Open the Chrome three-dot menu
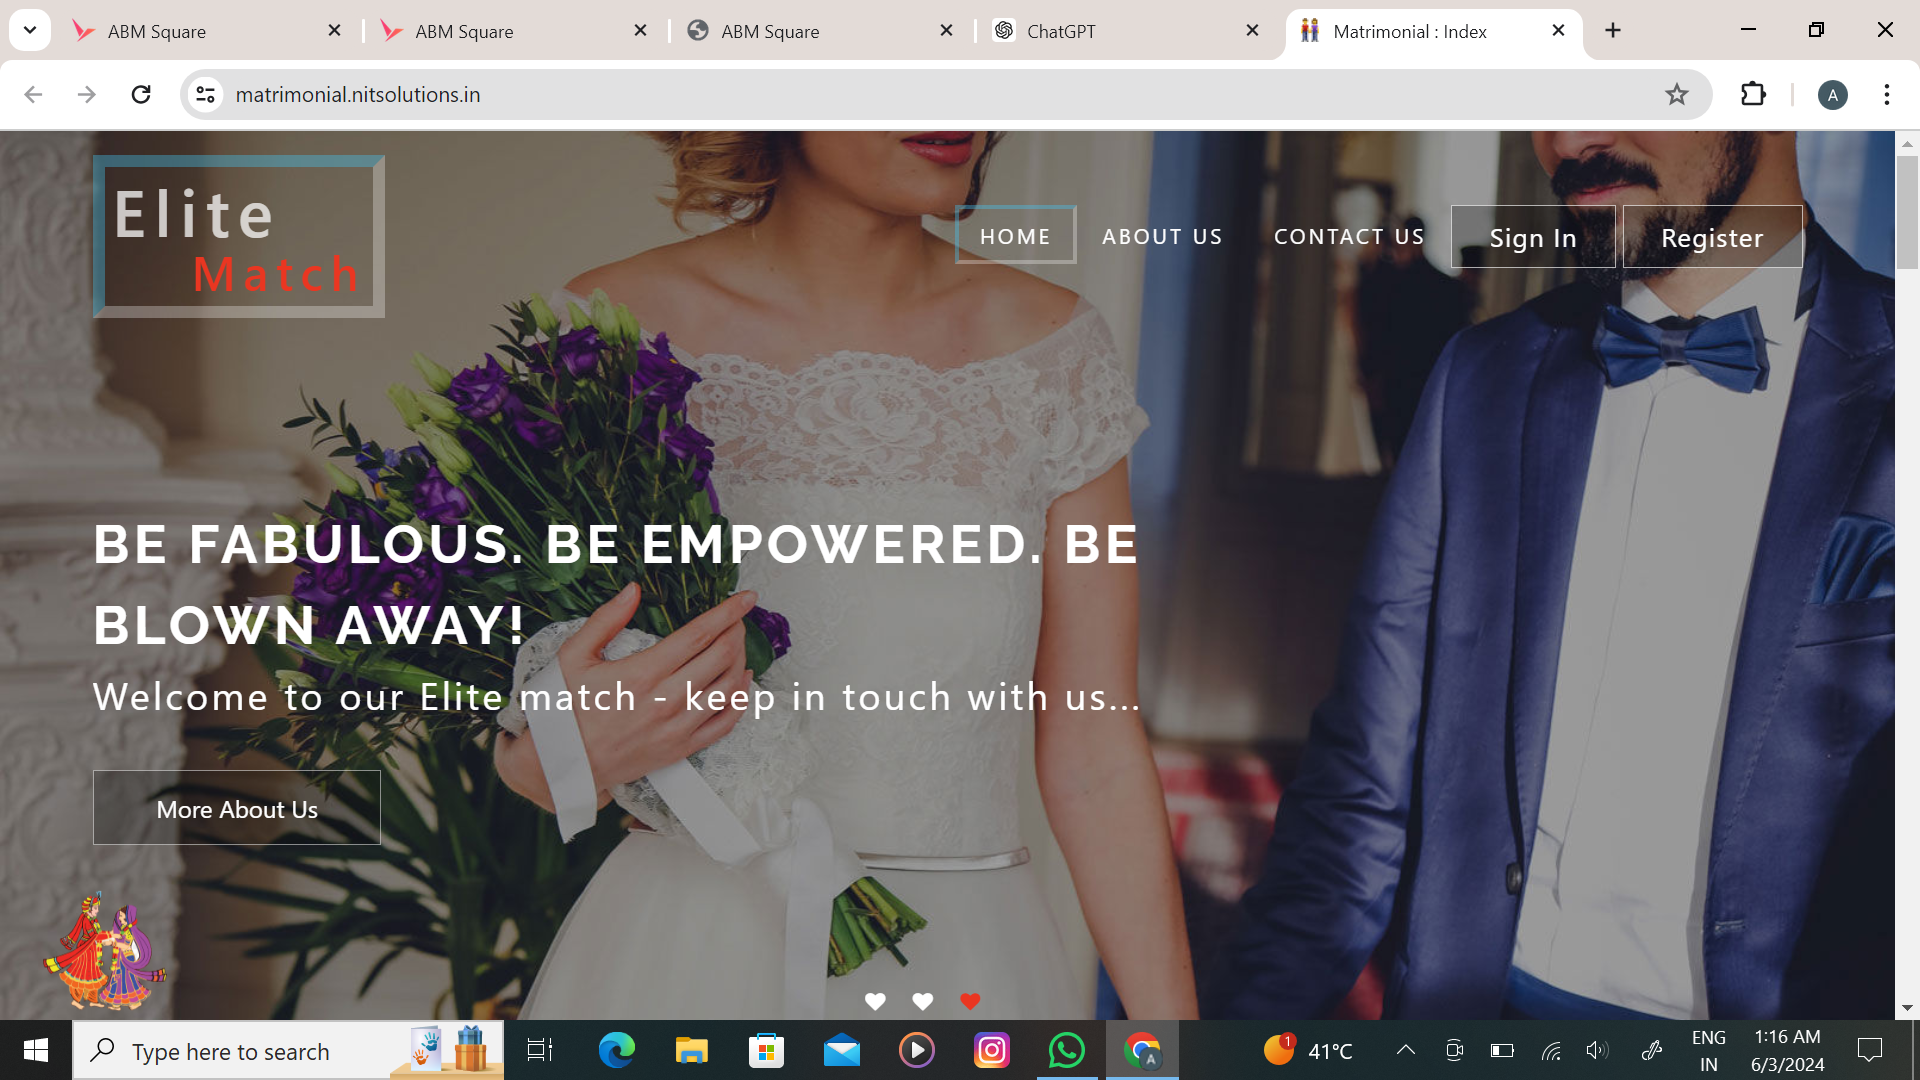This screenshot has height=1080, width=1920. click(1886, 94)
